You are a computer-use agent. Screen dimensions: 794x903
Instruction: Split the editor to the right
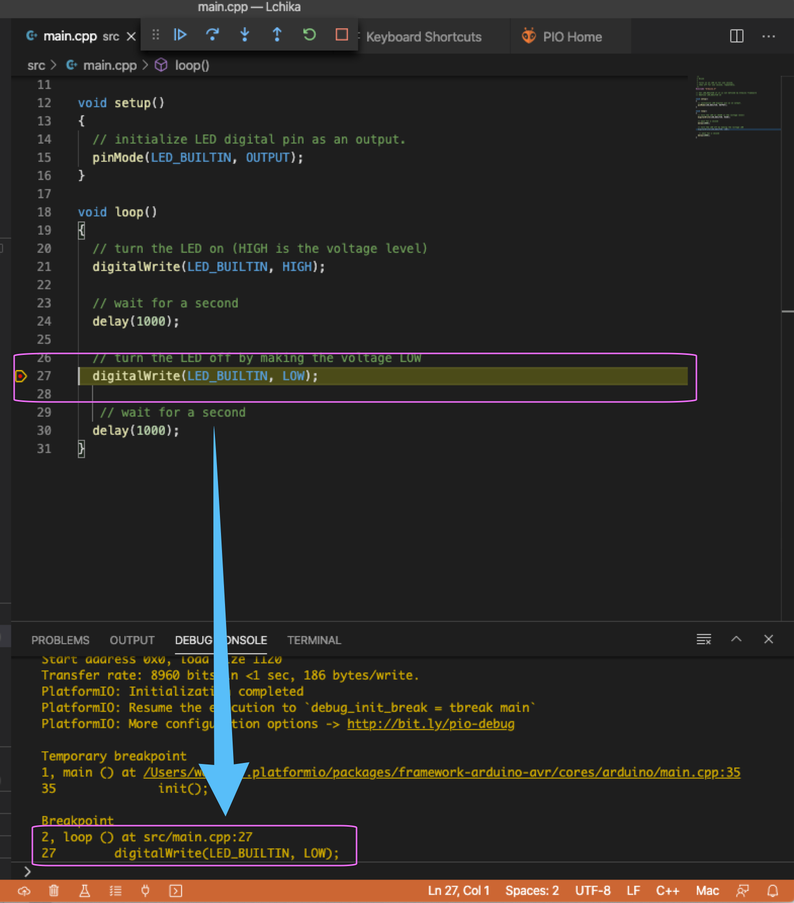[x=737, y=36]
